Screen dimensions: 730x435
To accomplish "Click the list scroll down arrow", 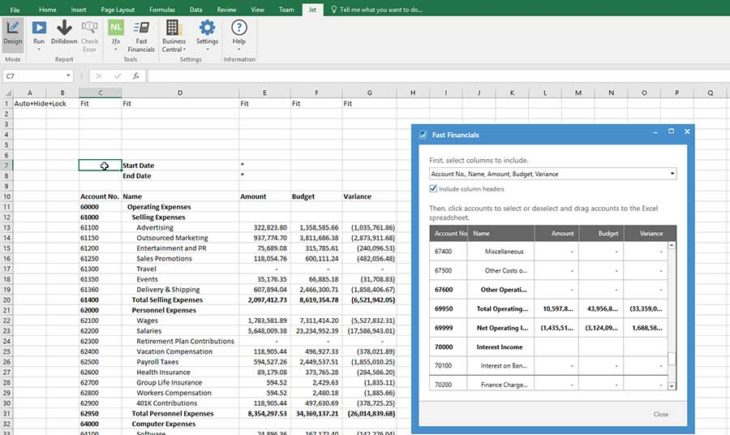I will click(671, 386).
